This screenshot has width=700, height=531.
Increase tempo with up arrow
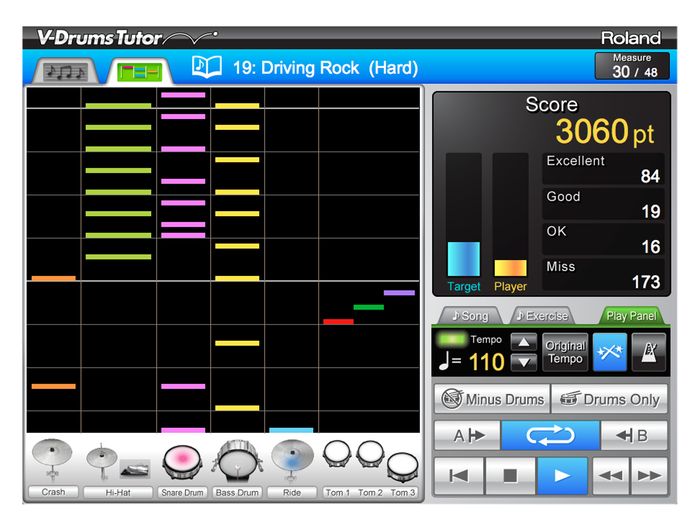[524, 343]
